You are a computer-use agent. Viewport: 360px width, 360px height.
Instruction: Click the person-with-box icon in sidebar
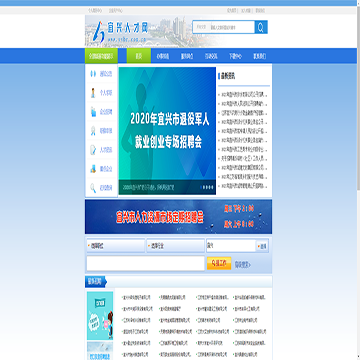tap(93, 169)
